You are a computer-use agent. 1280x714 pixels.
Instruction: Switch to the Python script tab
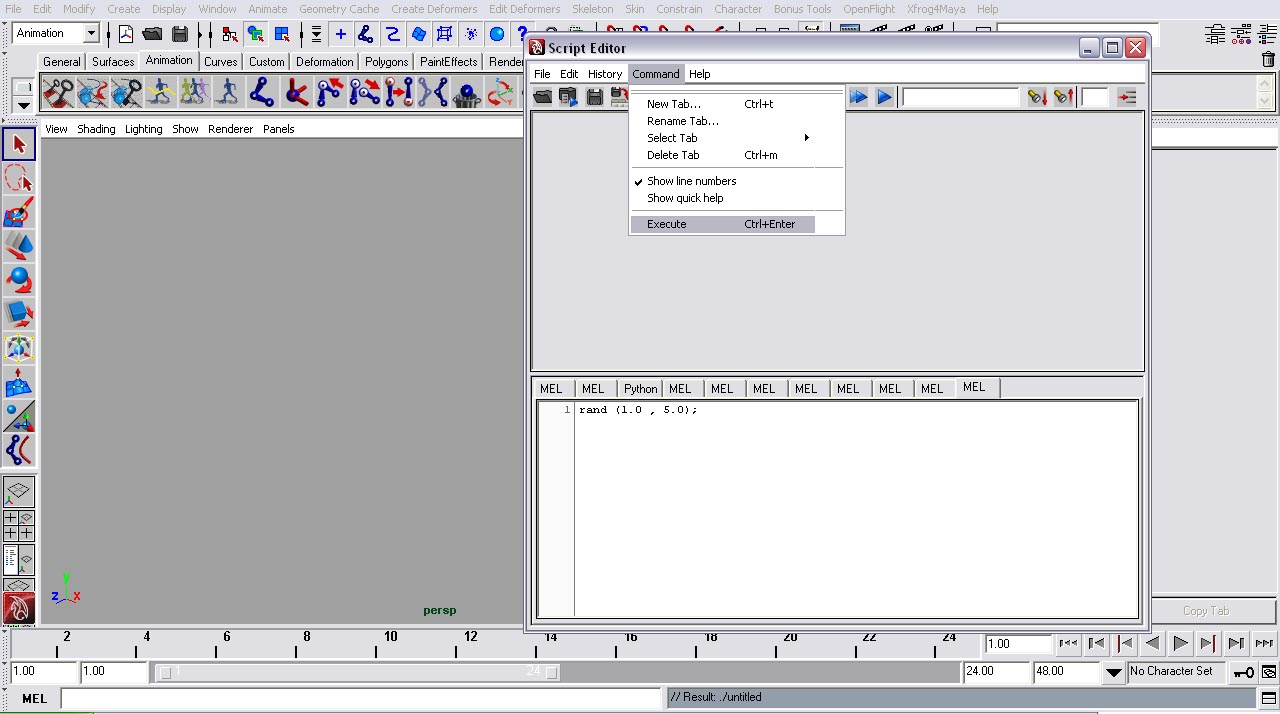(640, 389)
